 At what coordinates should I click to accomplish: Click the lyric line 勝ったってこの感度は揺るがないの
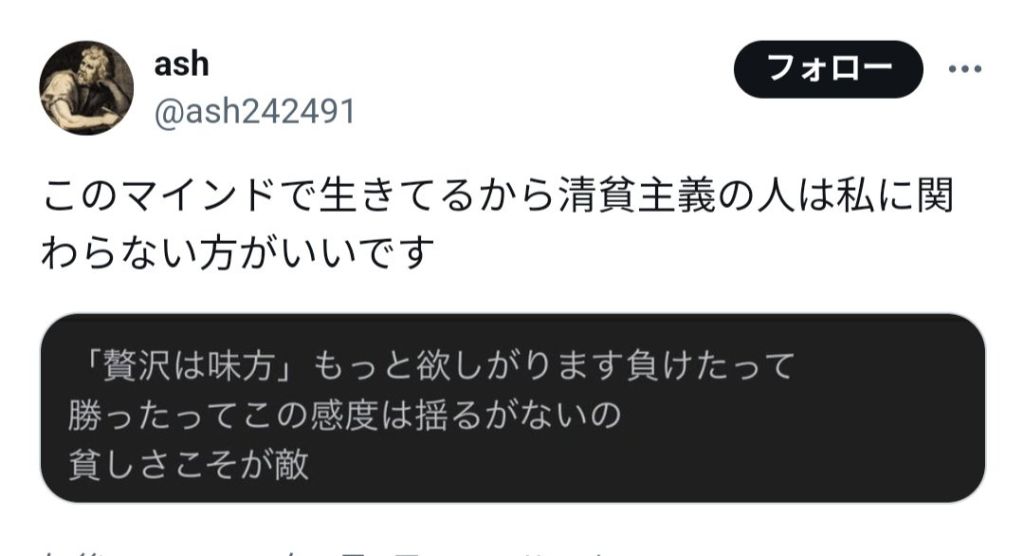coord(344,415)
